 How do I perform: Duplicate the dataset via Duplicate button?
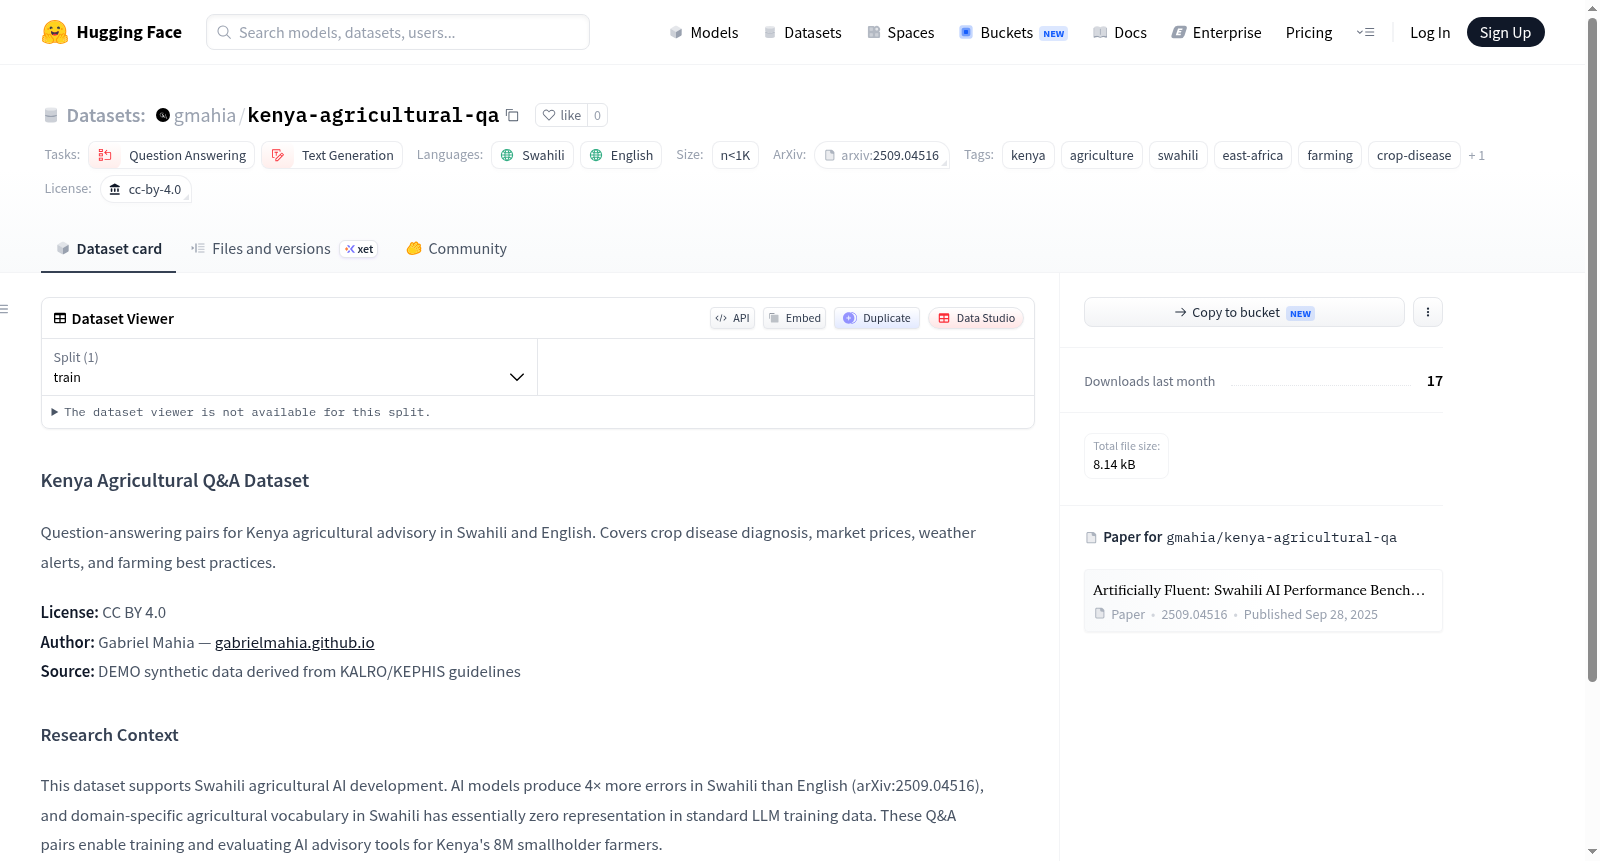coord(877,318)
